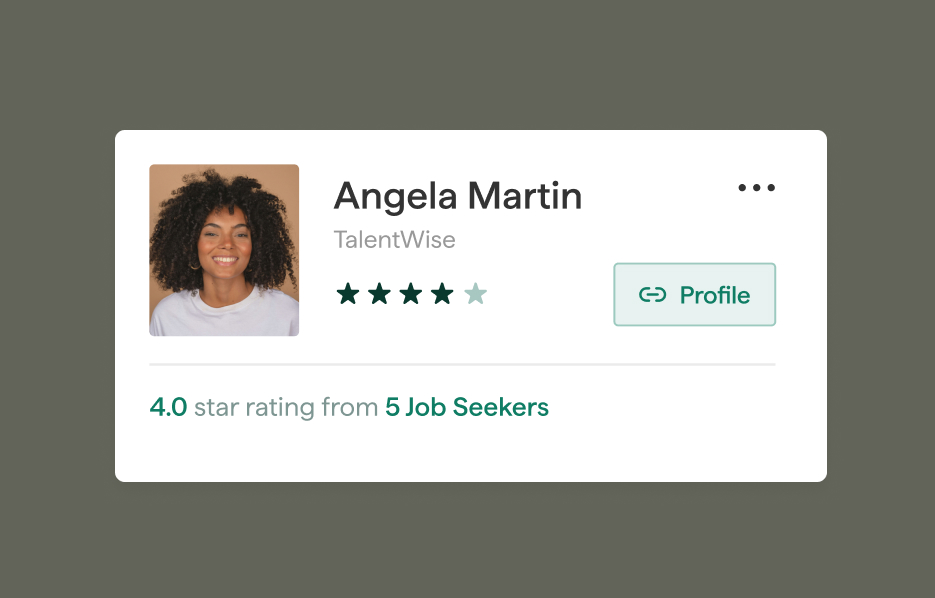Click the first name Angela in the heading
Image resolution: width=935 pixels, height=598 pixels.
tap(395, 197)
